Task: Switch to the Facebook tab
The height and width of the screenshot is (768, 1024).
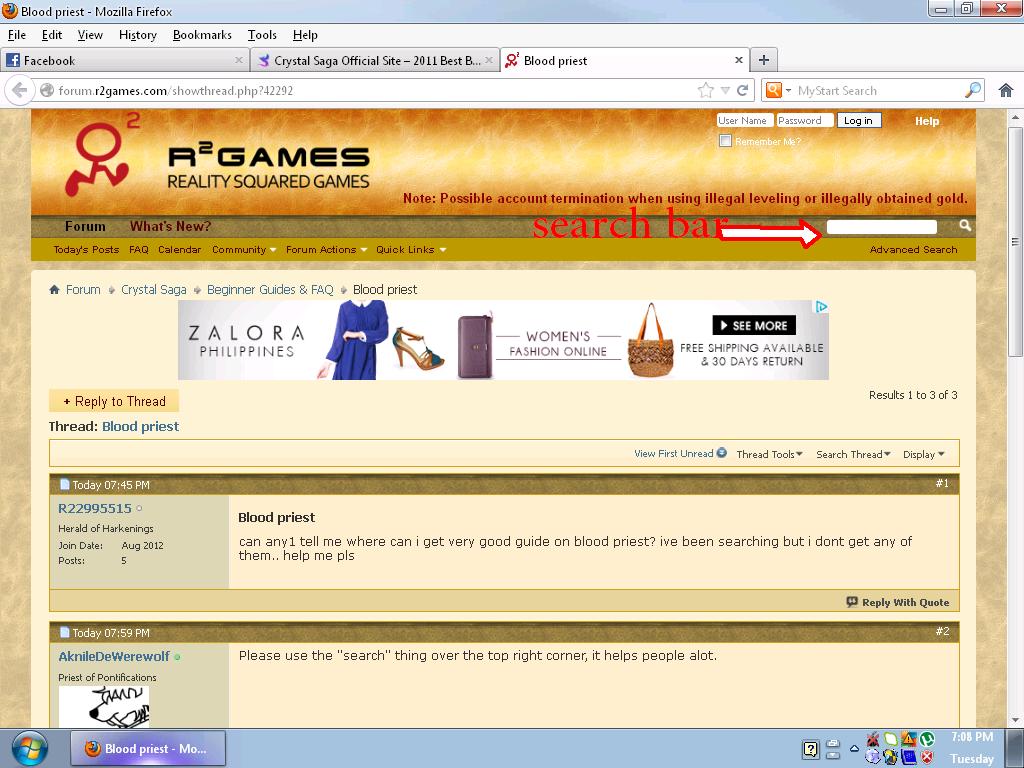Action: (x=120, y=60)
